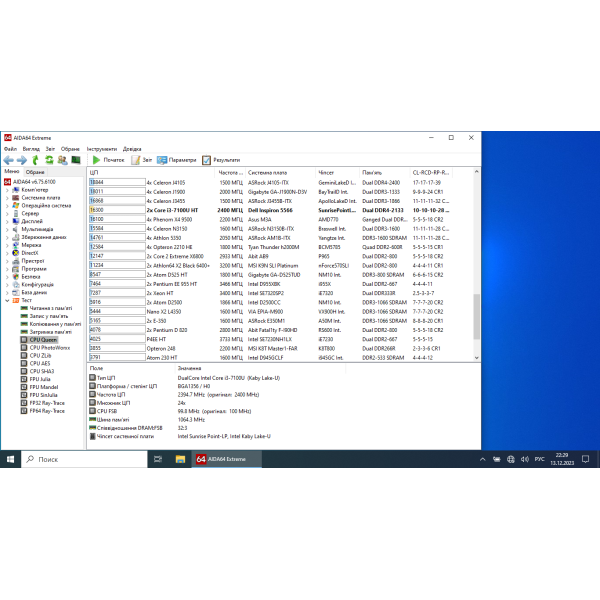This screenshot has height=600, width=600.
Task: Refresh using the green circular arrows icon
Action: coord(49,160)
